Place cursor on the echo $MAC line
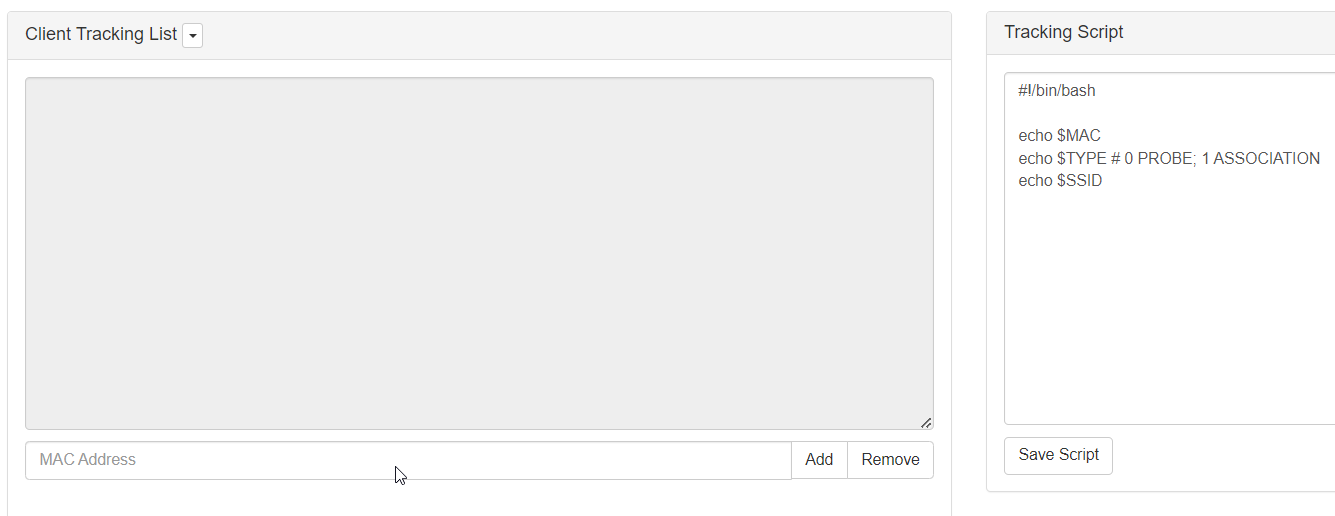The height and width of the screenshot is (516, 1335). (x=1059, y=136)
